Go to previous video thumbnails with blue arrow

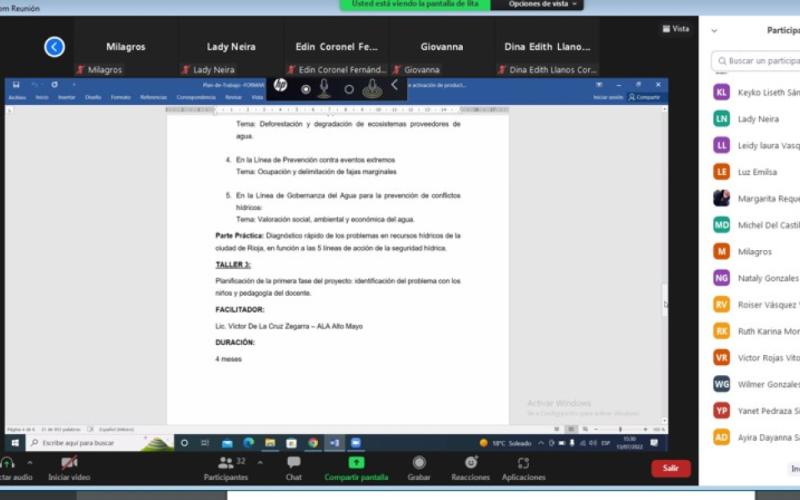tap(54, 47)
